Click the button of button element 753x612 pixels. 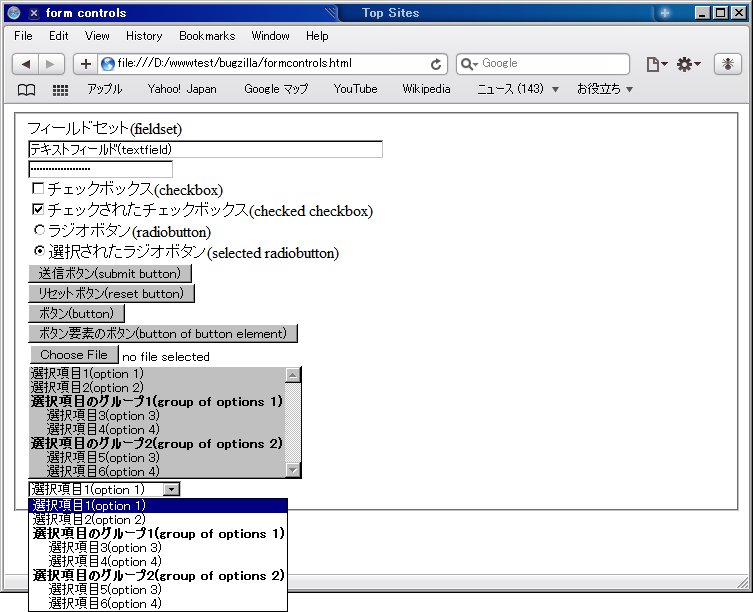point(163,333)
